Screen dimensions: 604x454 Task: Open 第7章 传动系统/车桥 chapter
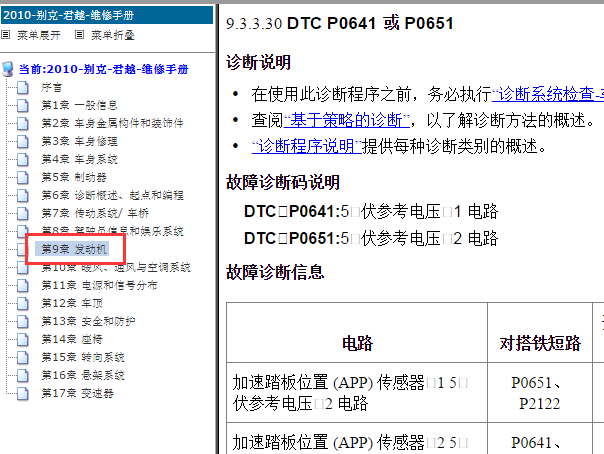point(95,213)
